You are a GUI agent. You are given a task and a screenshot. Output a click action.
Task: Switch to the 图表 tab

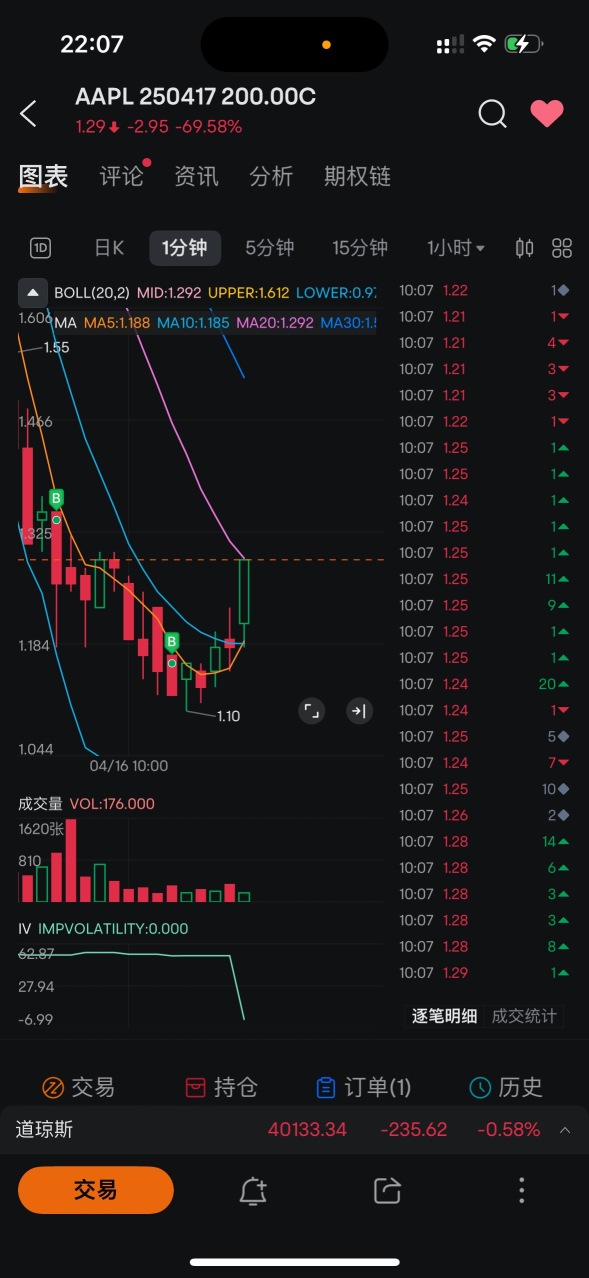(x=43, y=177)
